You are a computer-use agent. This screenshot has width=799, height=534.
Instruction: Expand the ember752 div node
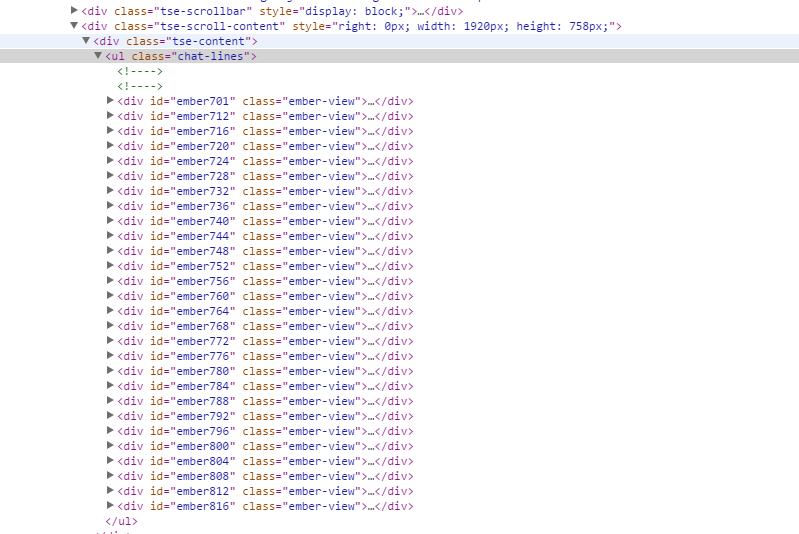[110, 265]
